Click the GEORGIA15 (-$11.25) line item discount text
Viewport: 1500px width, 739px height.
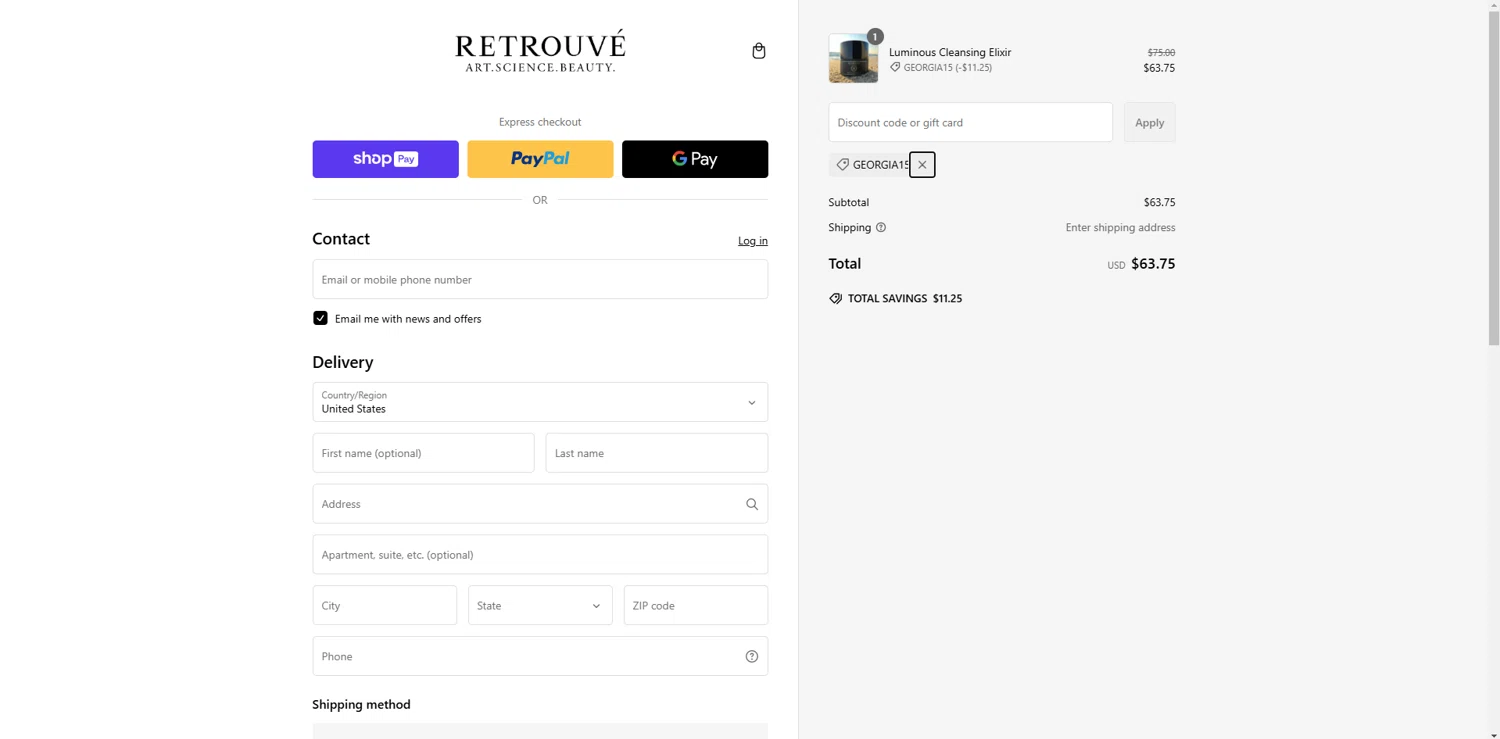(948, 68)
